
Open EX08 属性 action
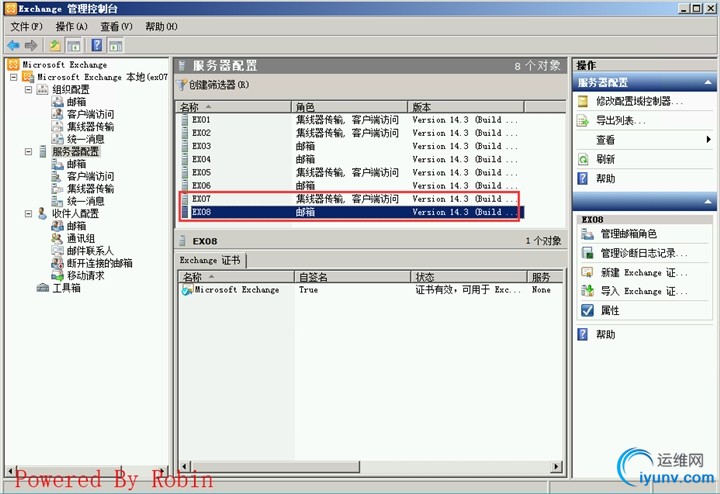point(601,311)
